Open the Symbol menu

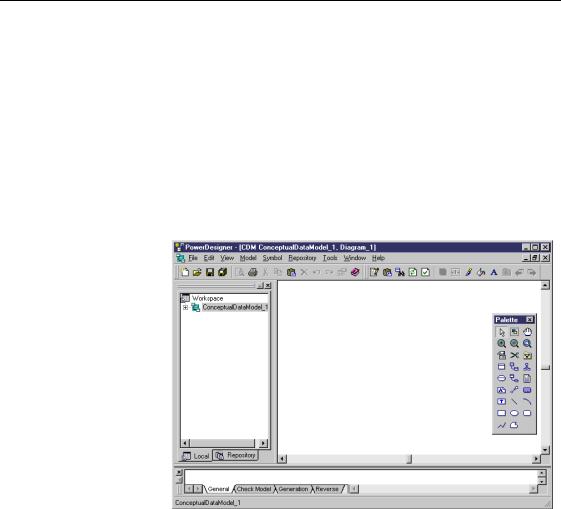click(x=272, y=258)
